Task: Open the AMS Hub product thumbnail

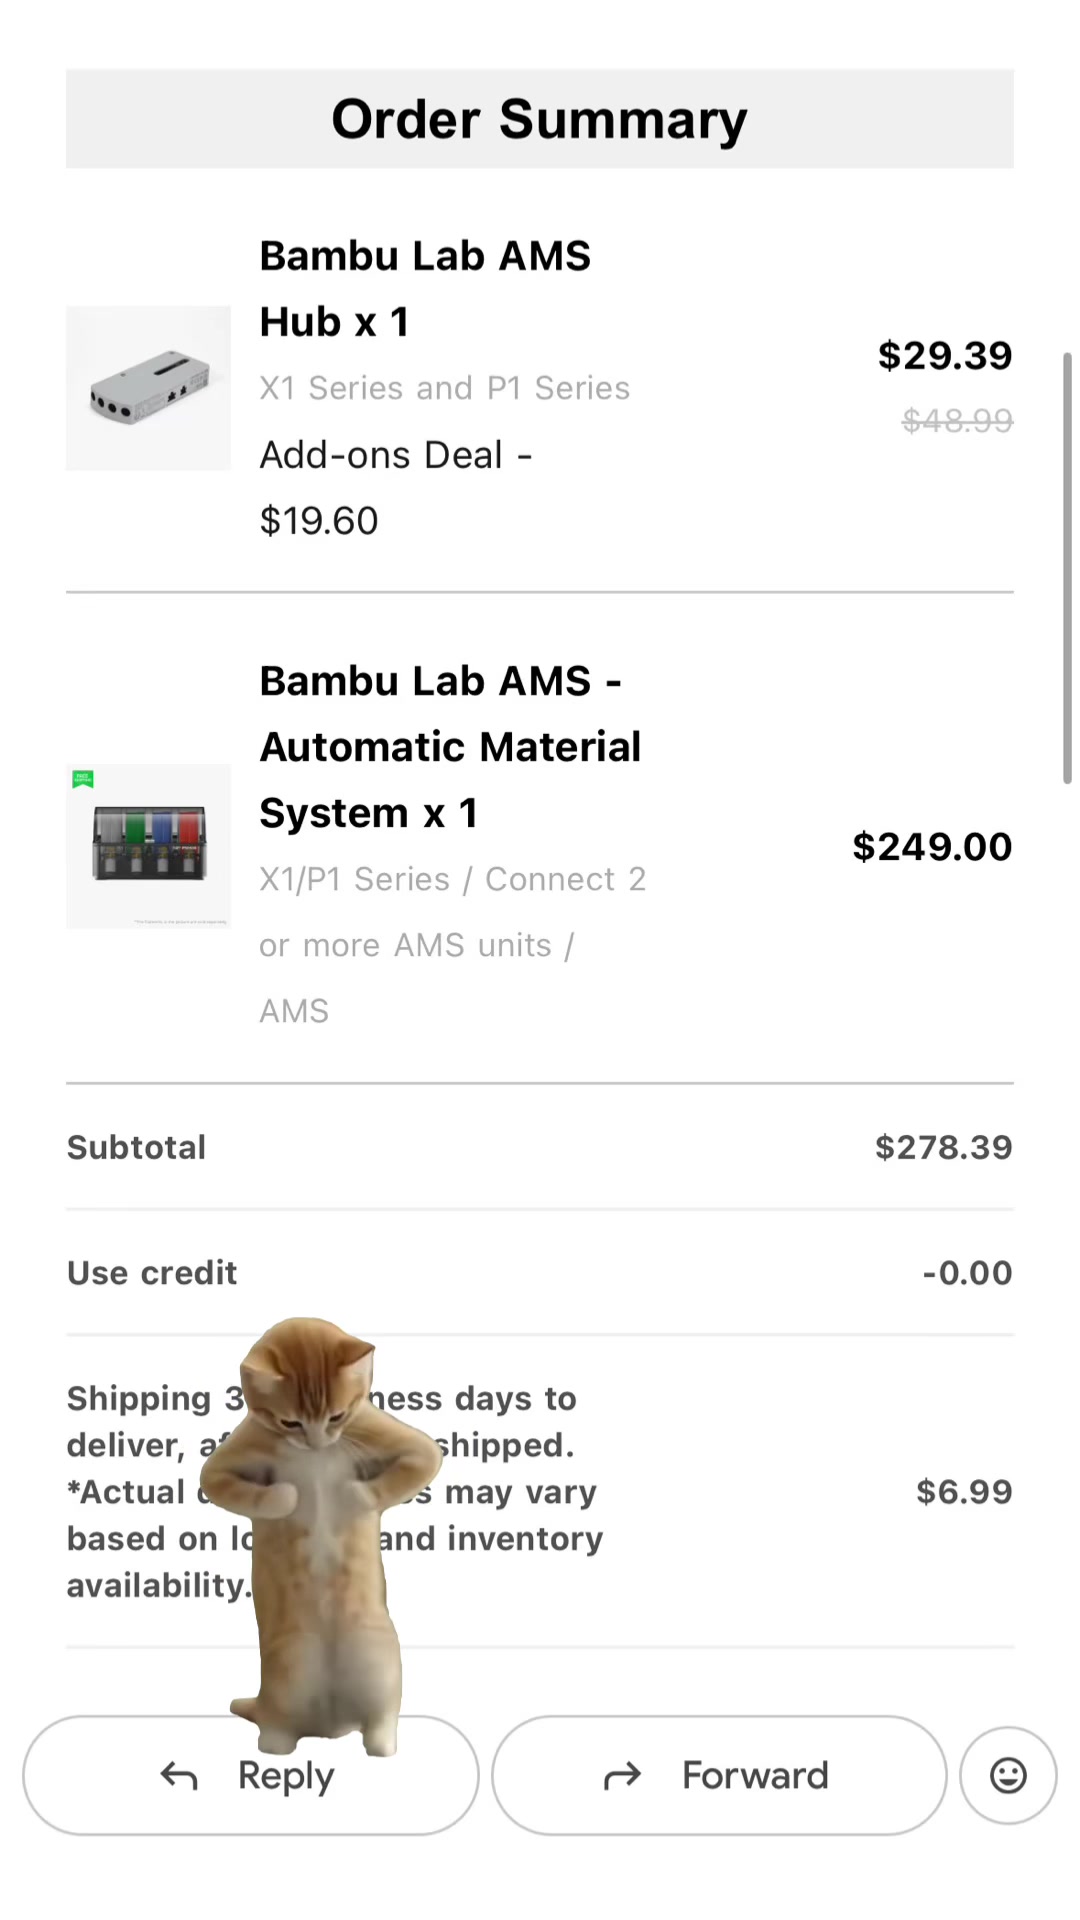Action: click(x=148, y=388)
